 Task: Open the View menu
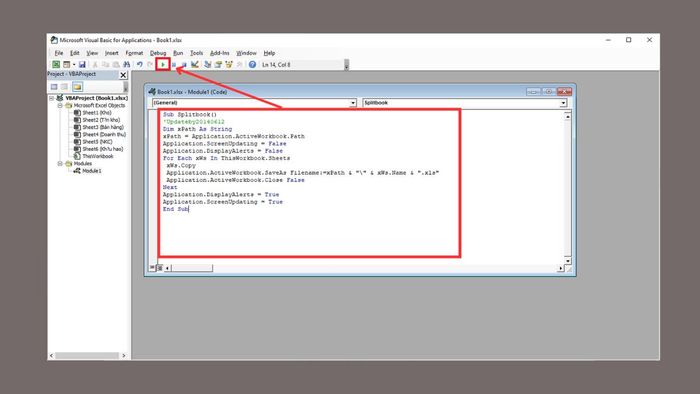click(92, 53)
